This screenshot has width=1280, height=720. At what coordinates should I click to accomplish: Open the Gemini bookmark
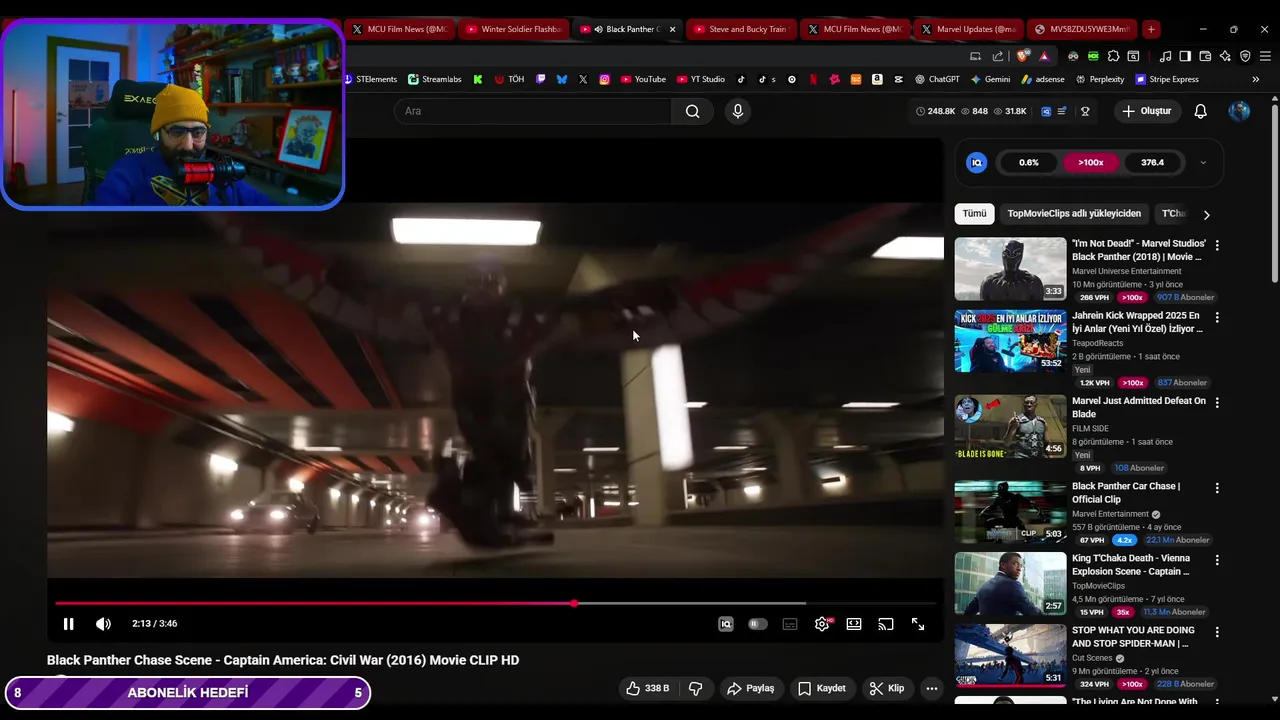[990, 79]
